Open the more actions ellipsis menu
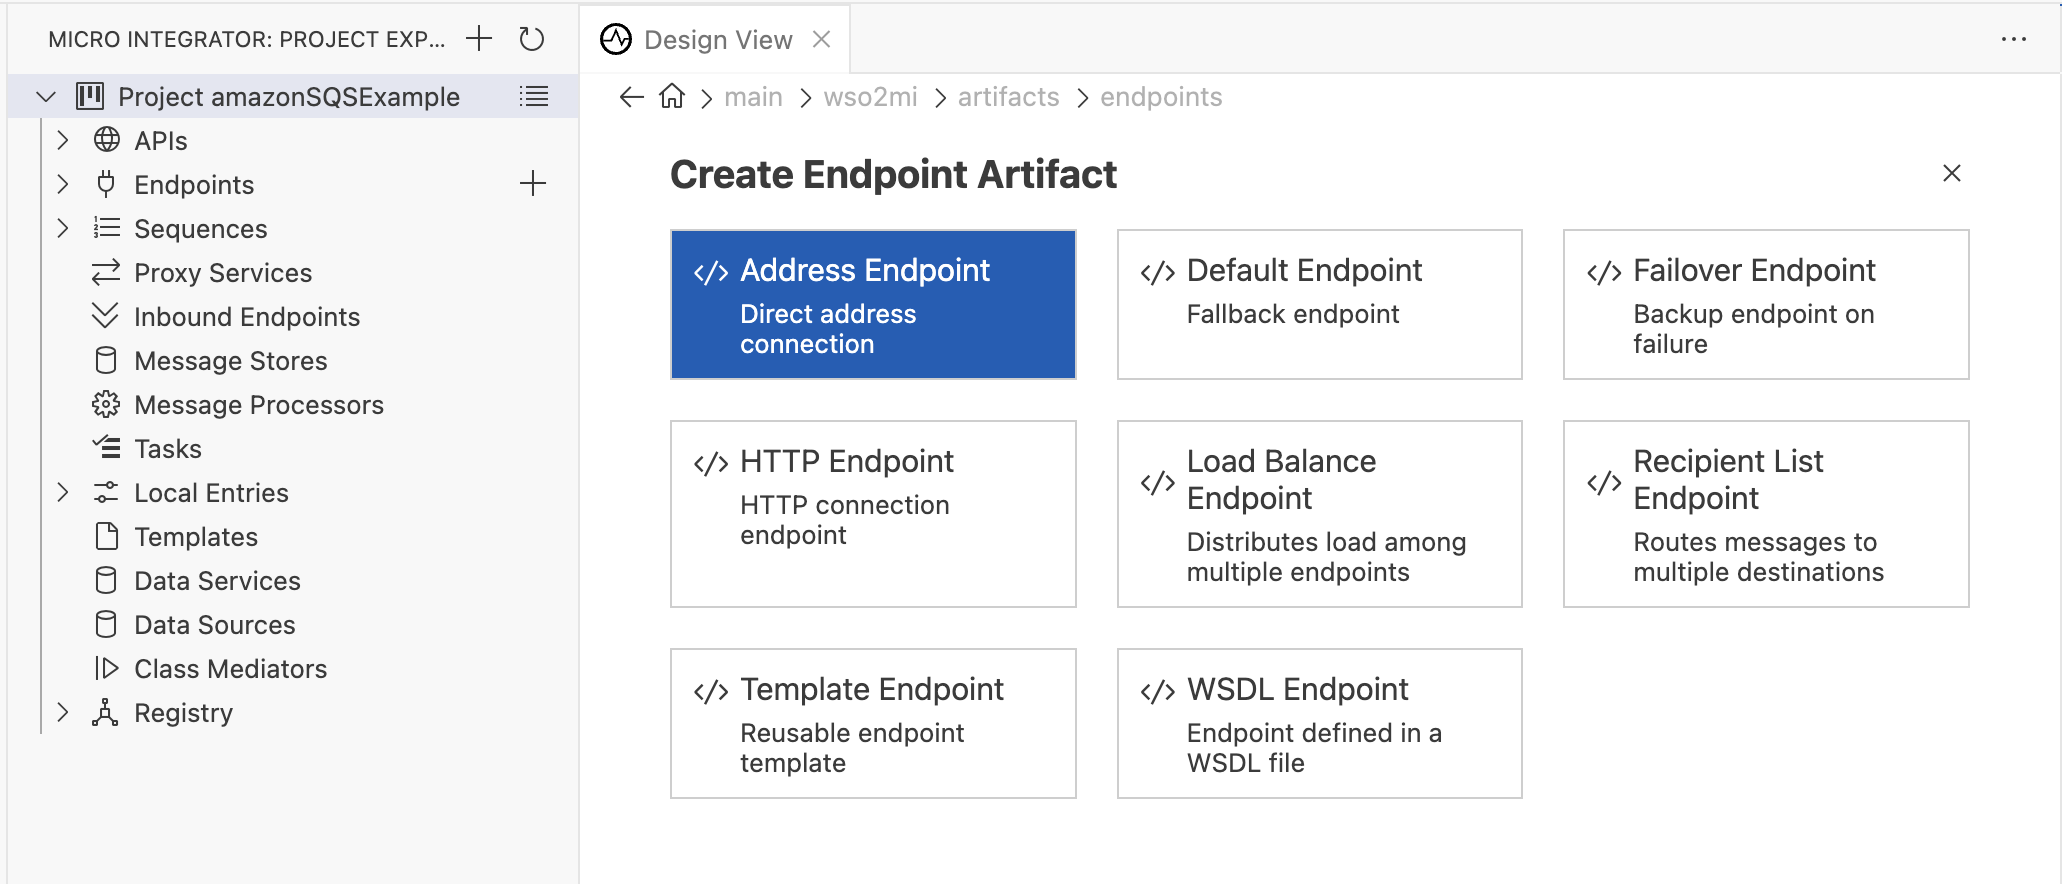The width and height of the screenshot is (2062, 884). tap(2013, 39)
